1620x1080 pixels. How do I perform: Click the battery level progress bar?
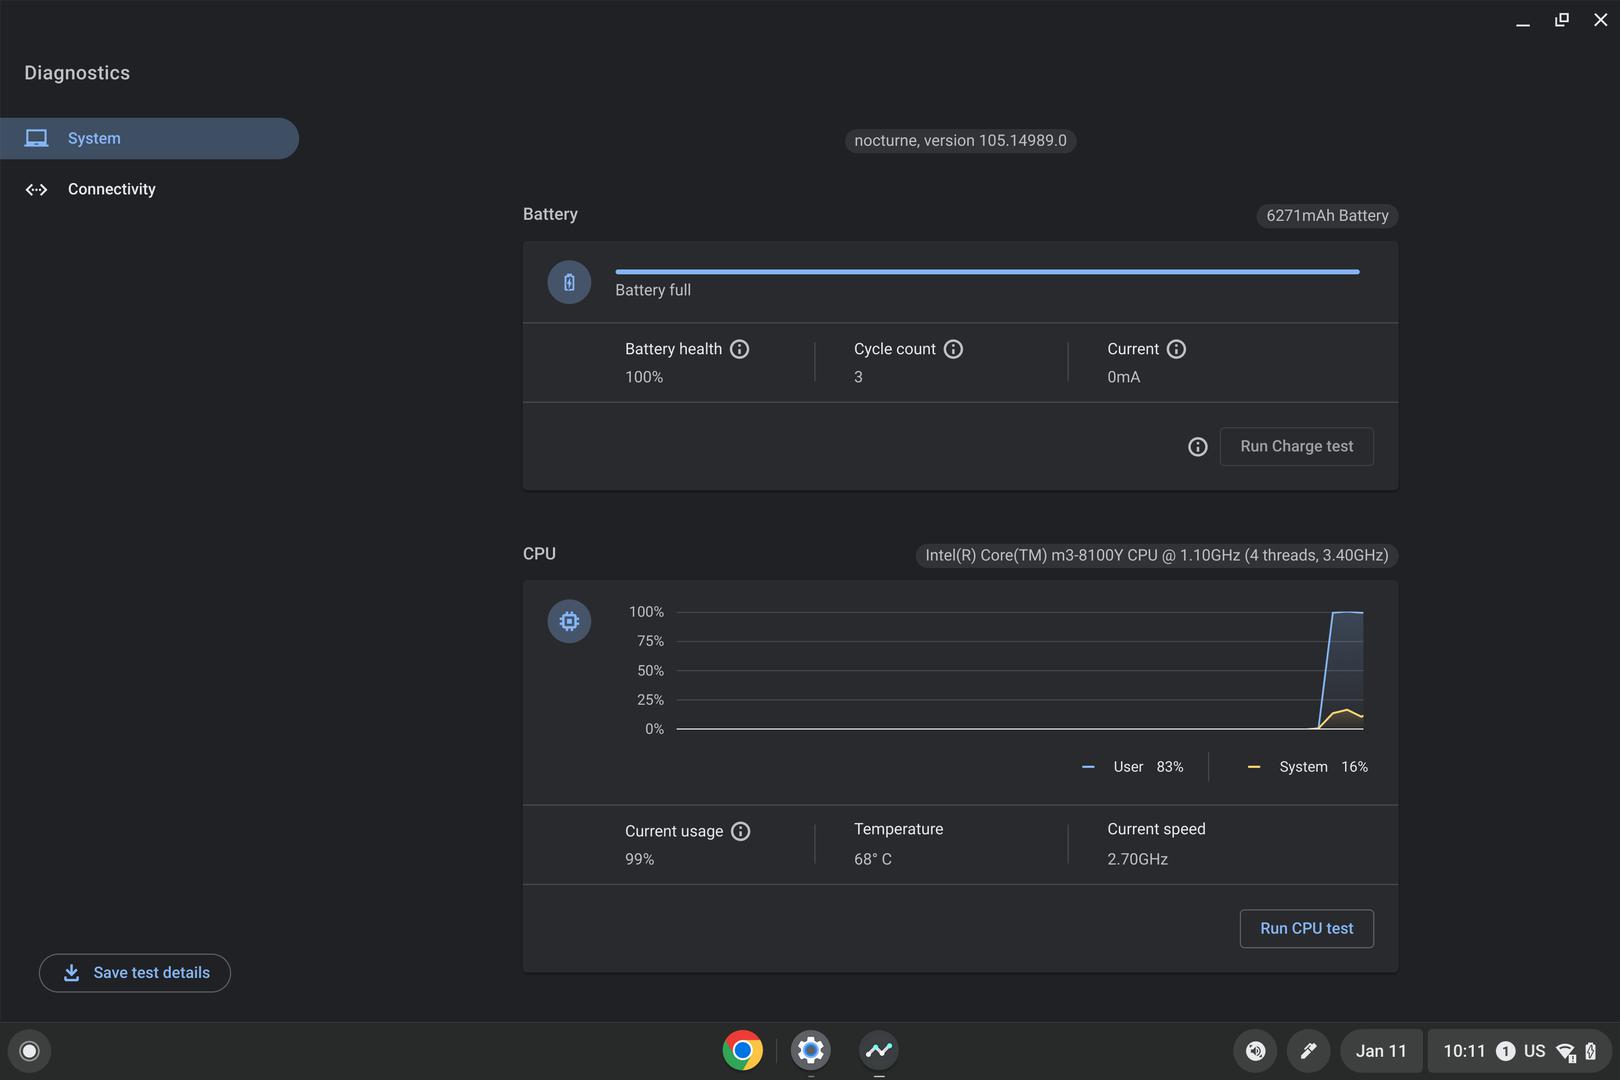pyautogui.click(x=986, y=271)
